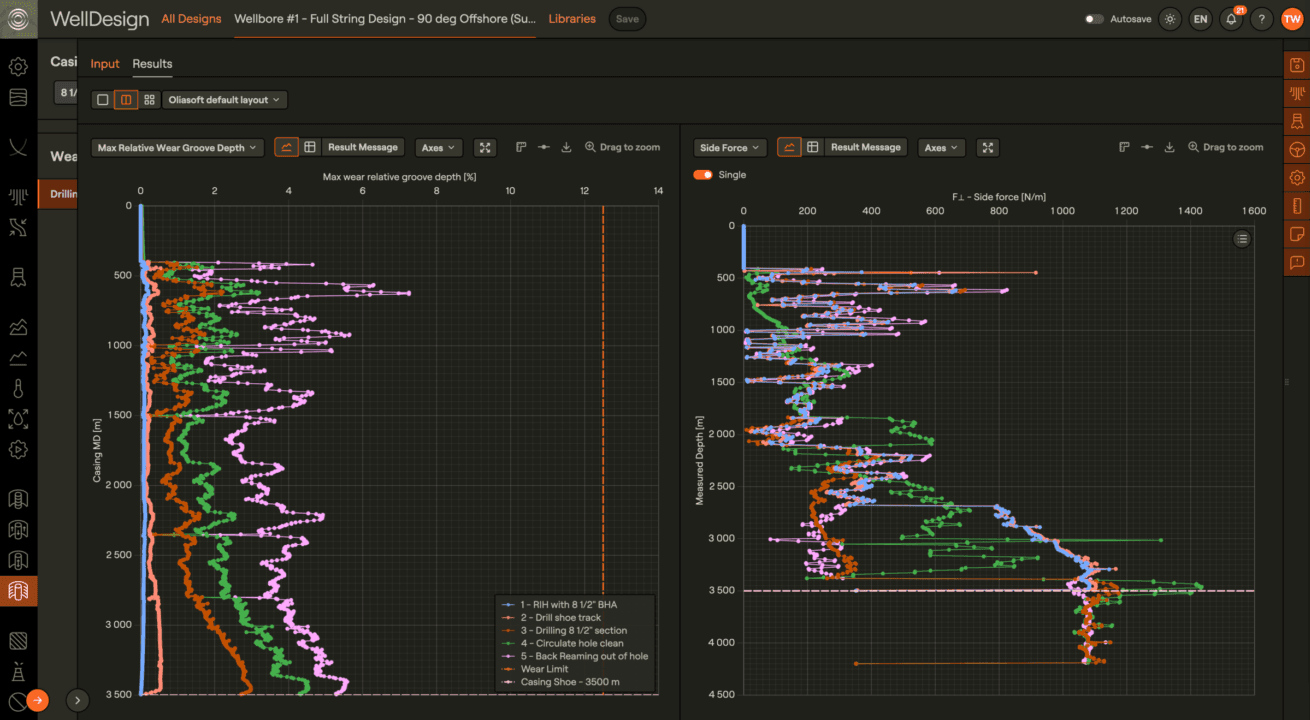Click Wear Limit legend entry swatch
The width and height of the screenshot is (1310, 720).
coord(508,669)
